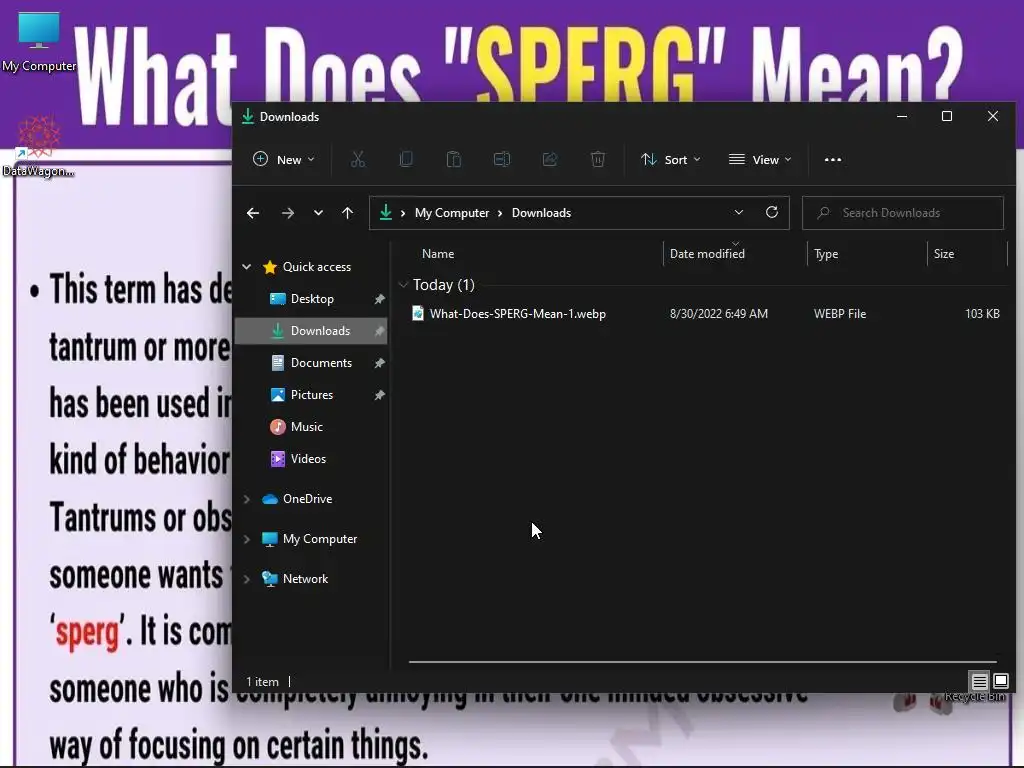Click the Cut scissors icon
The width and height of the screenshot is (1024, 768).
tap(358, 159)
